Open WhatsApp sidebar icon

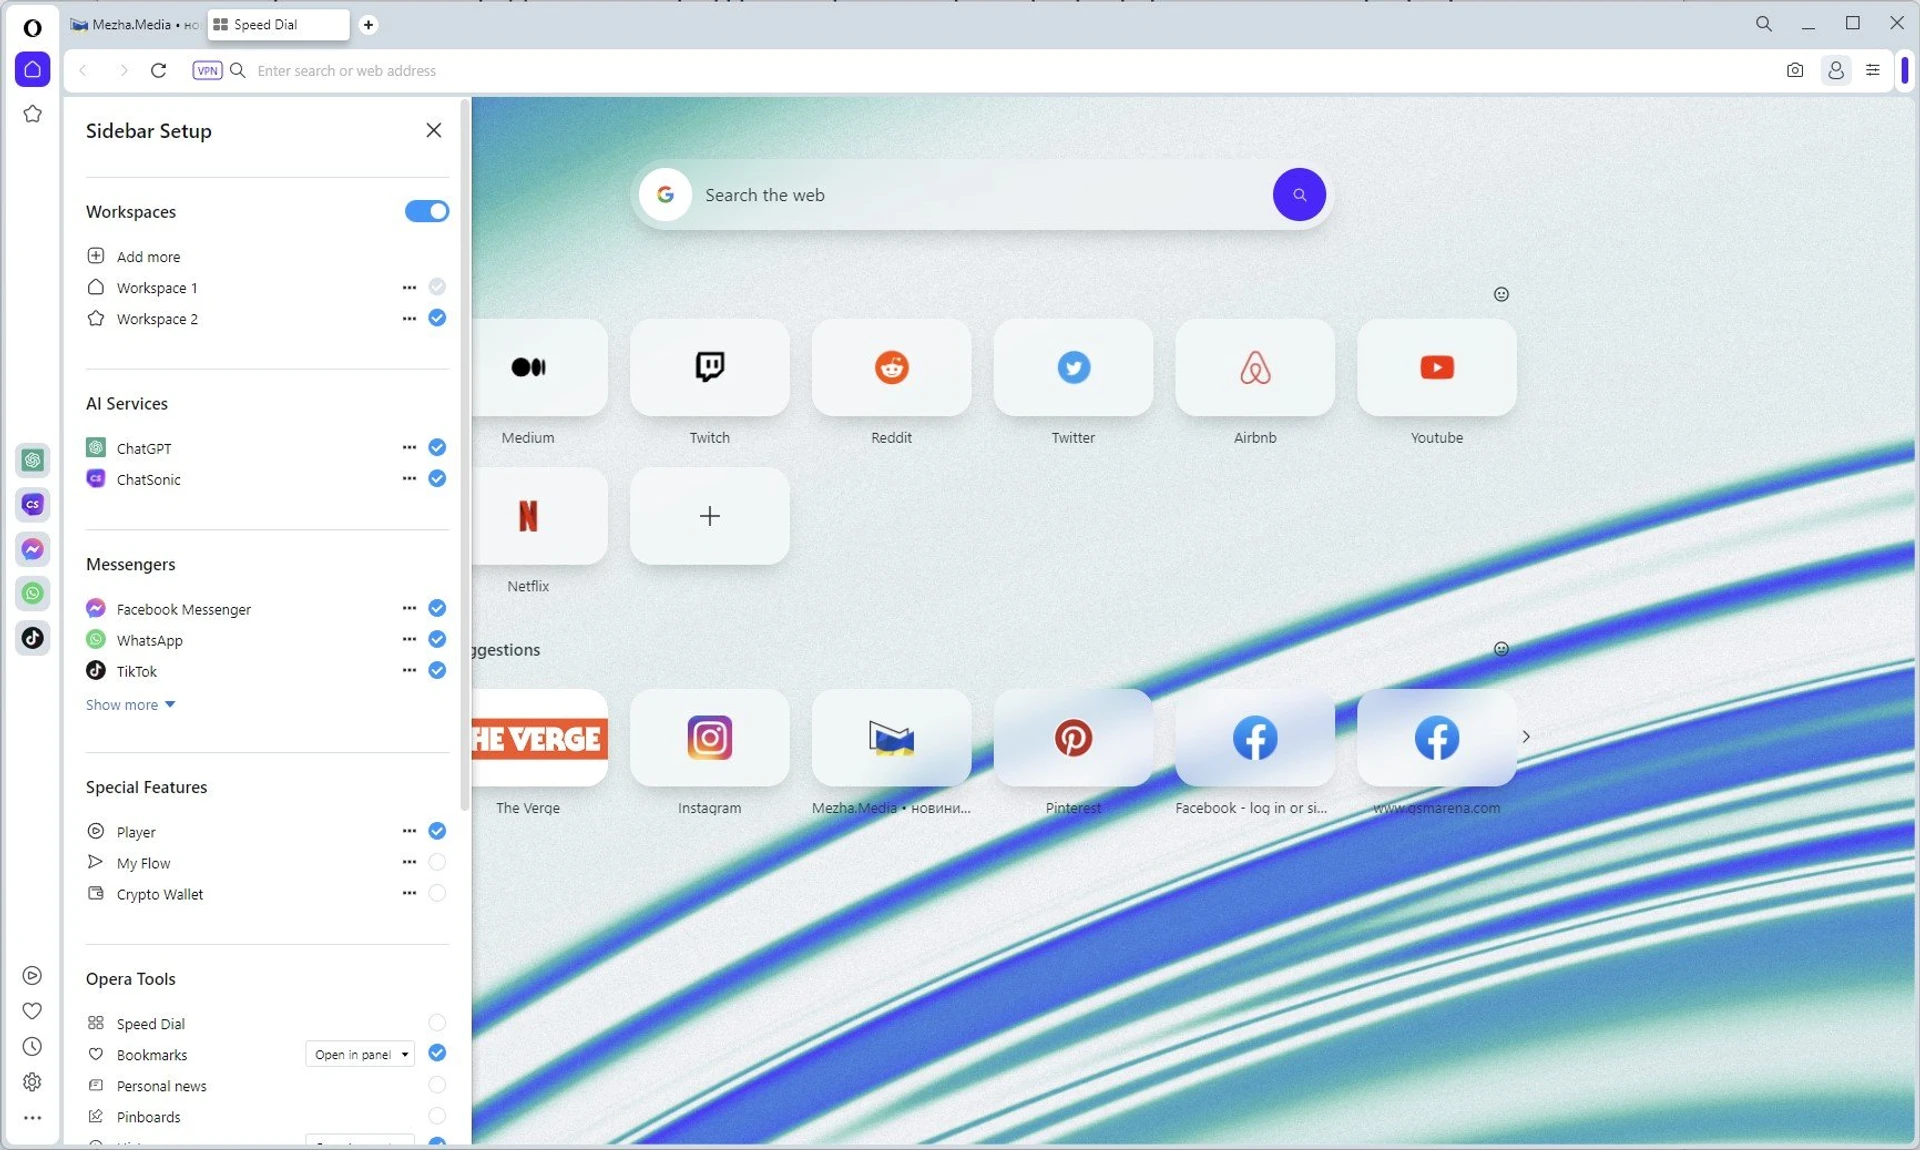click(32, 593)
